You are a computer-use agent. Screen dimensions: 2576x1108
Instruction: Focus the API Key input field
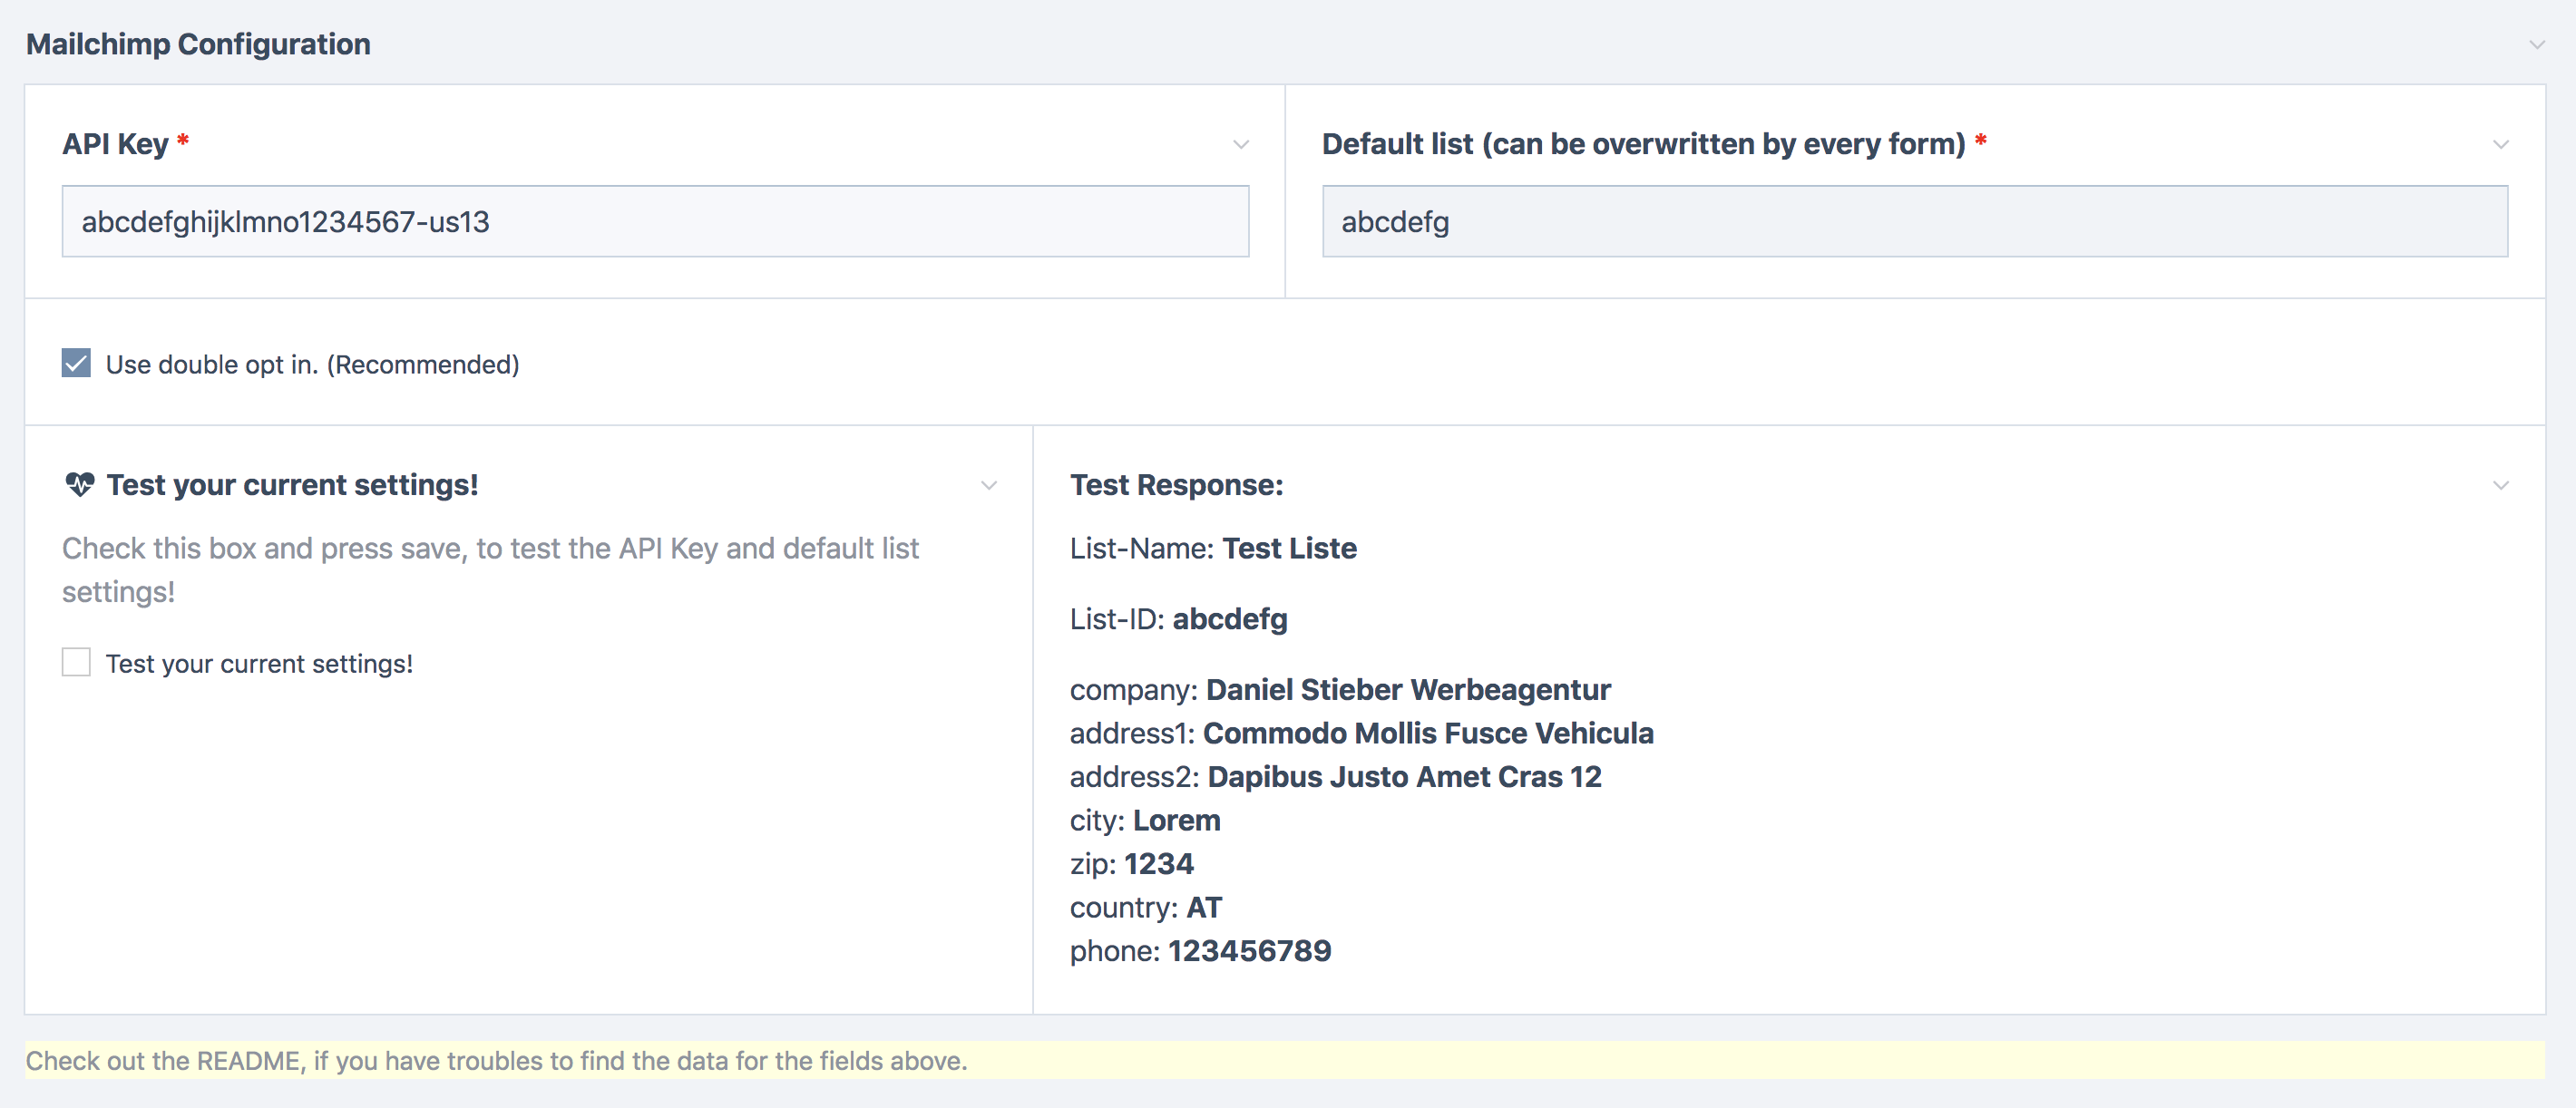(655, 221)
